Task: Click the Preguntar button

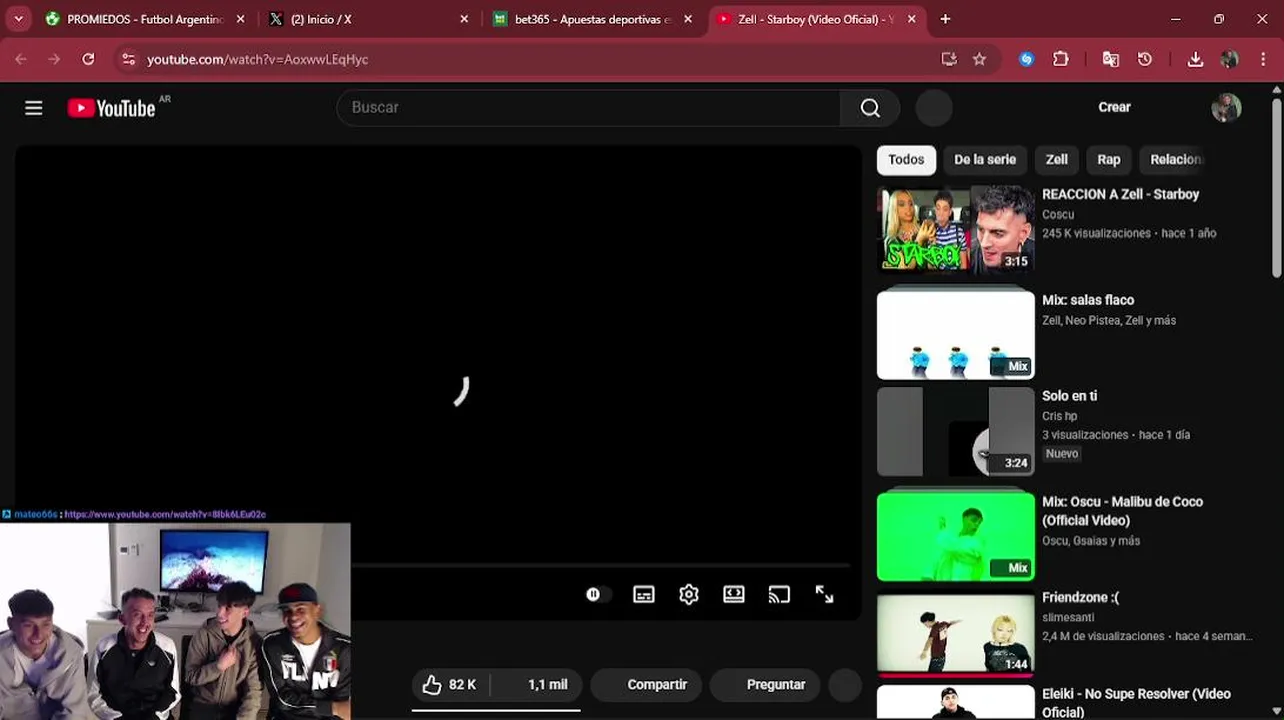Action: (765, 685)
